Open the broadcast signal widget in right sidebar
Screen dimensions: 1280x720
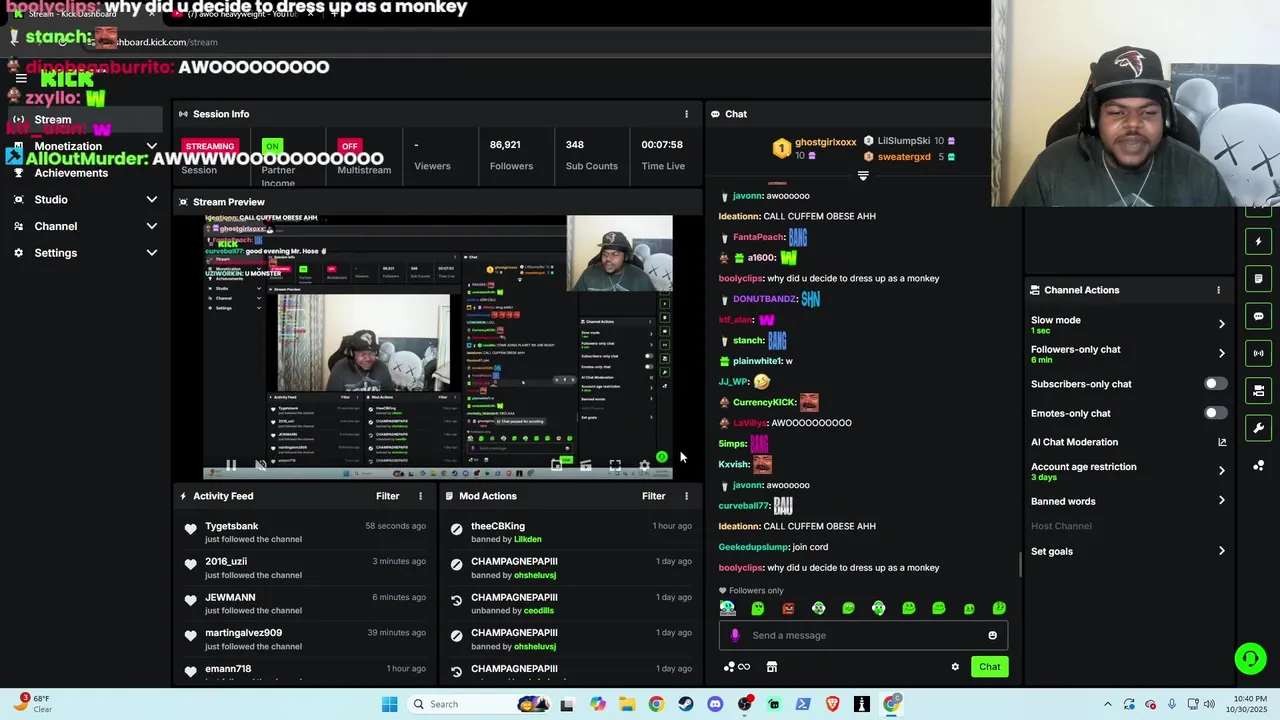point(1258,353)
